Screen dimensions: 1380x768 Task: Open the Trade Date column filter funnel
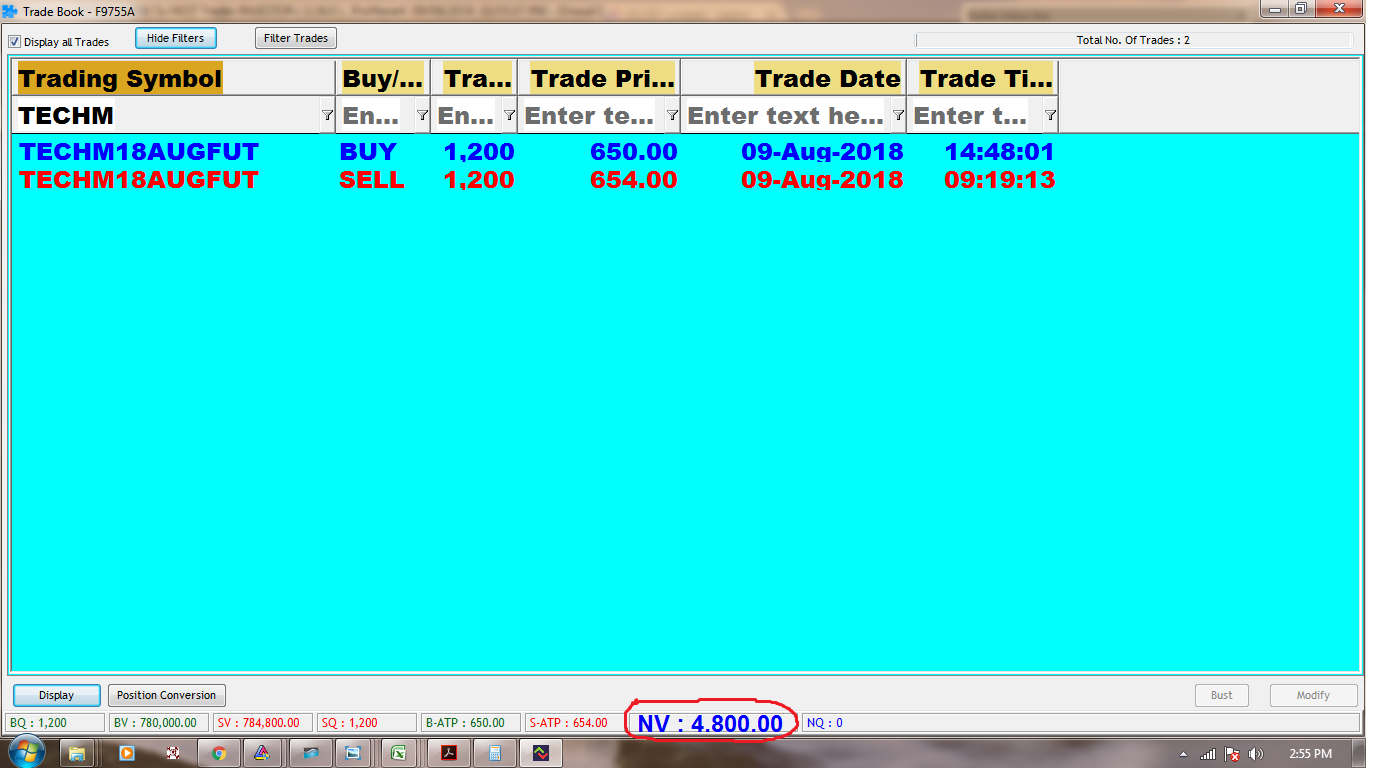[898, 116]
